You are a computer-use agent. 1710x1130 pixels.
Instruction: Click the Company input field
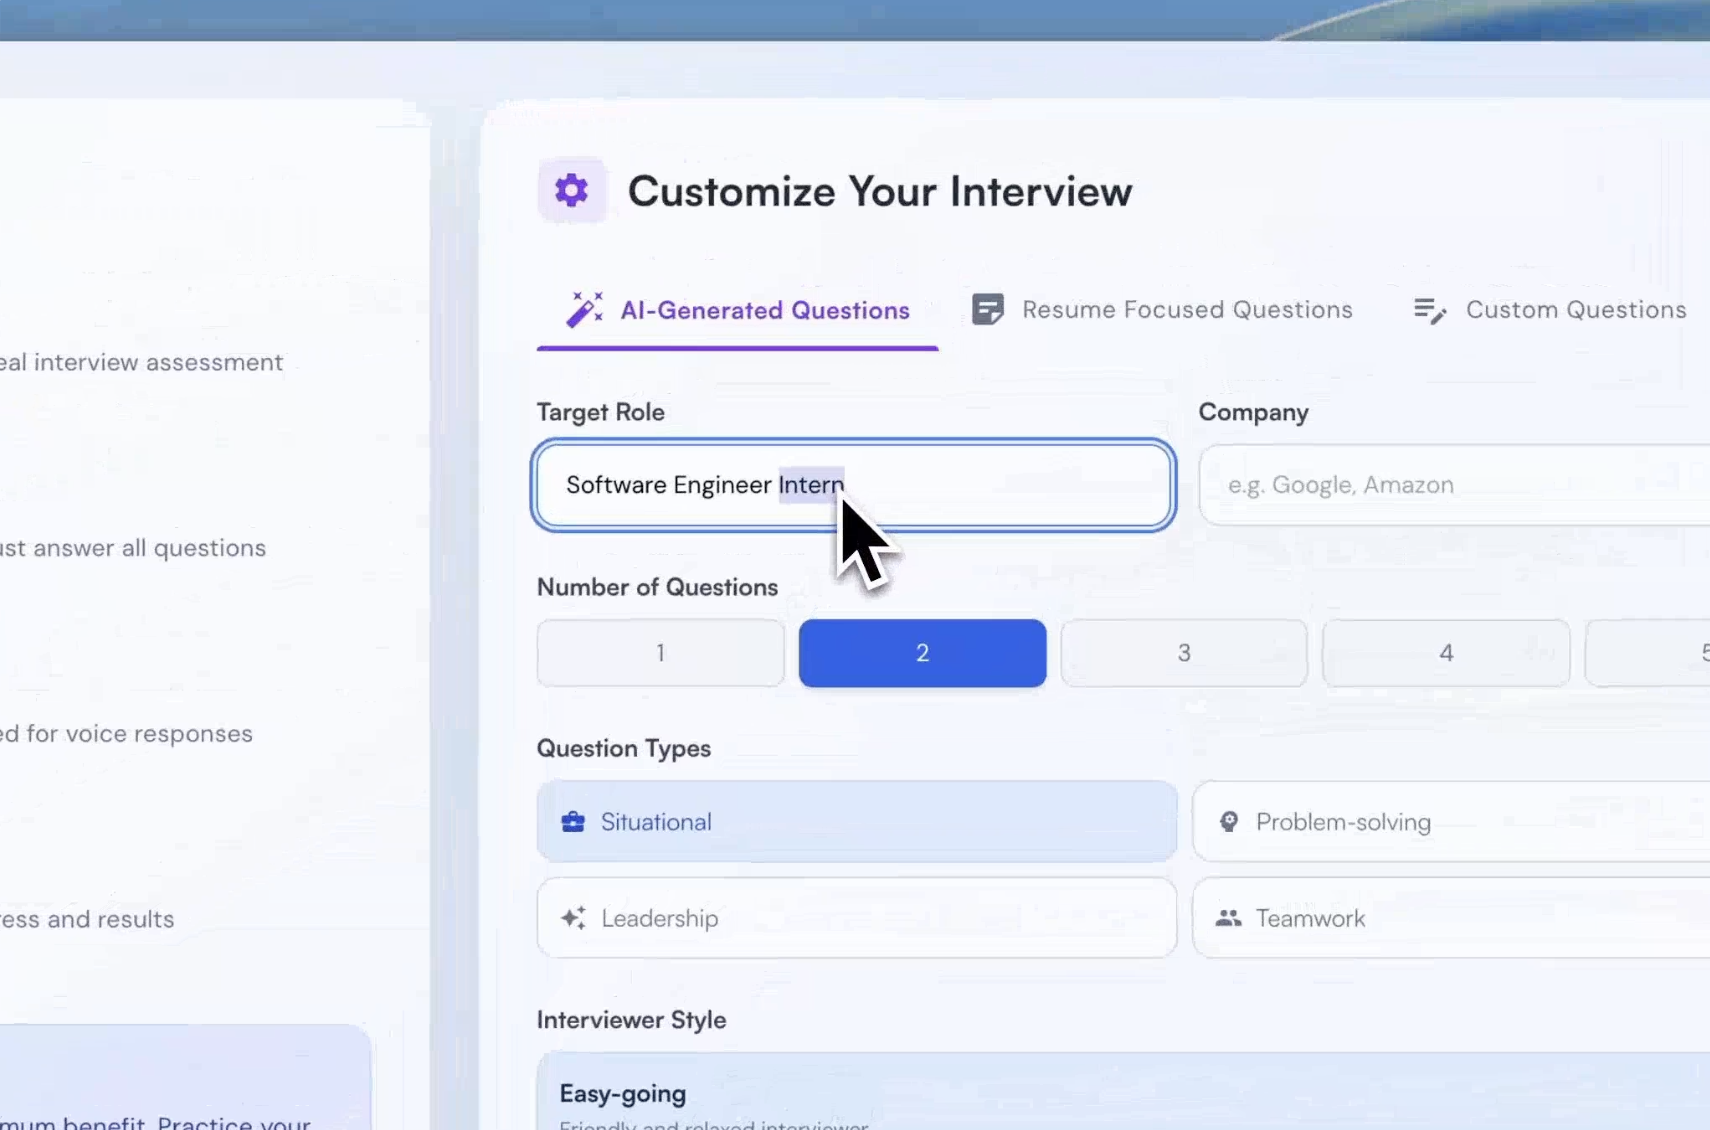tap(1420, 484)
